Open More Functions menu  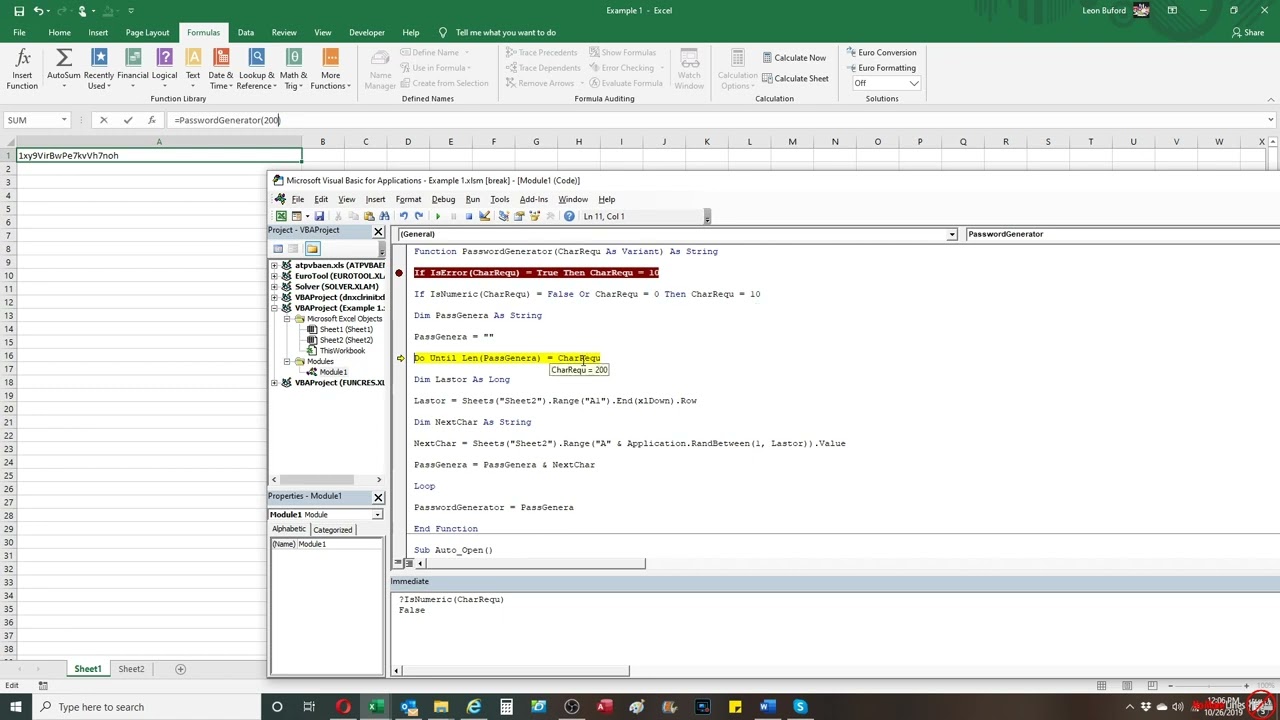pyautogui.click(x=330, y=68)
